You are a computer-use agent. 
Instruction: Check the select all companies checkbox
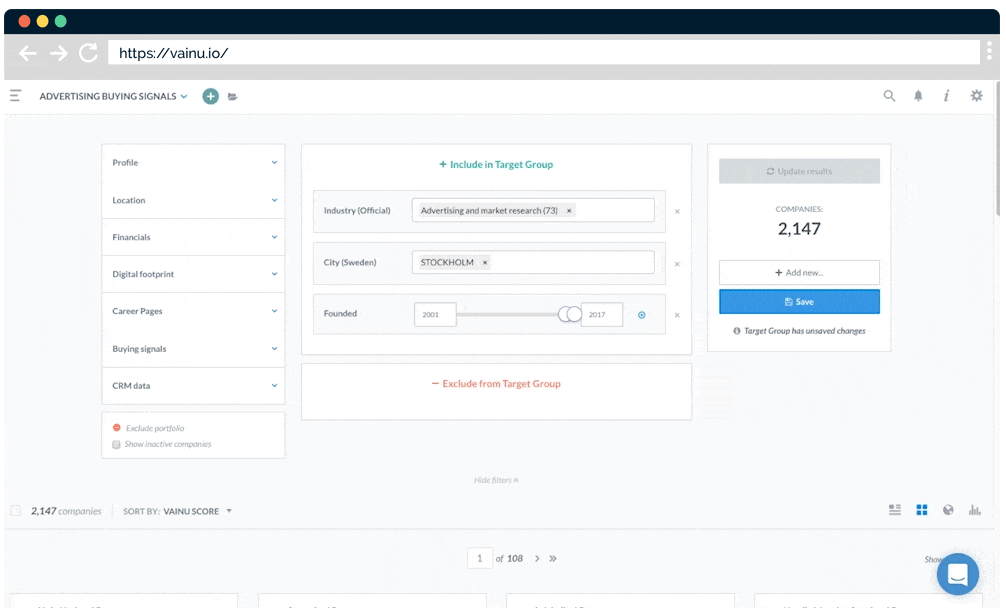16,511
